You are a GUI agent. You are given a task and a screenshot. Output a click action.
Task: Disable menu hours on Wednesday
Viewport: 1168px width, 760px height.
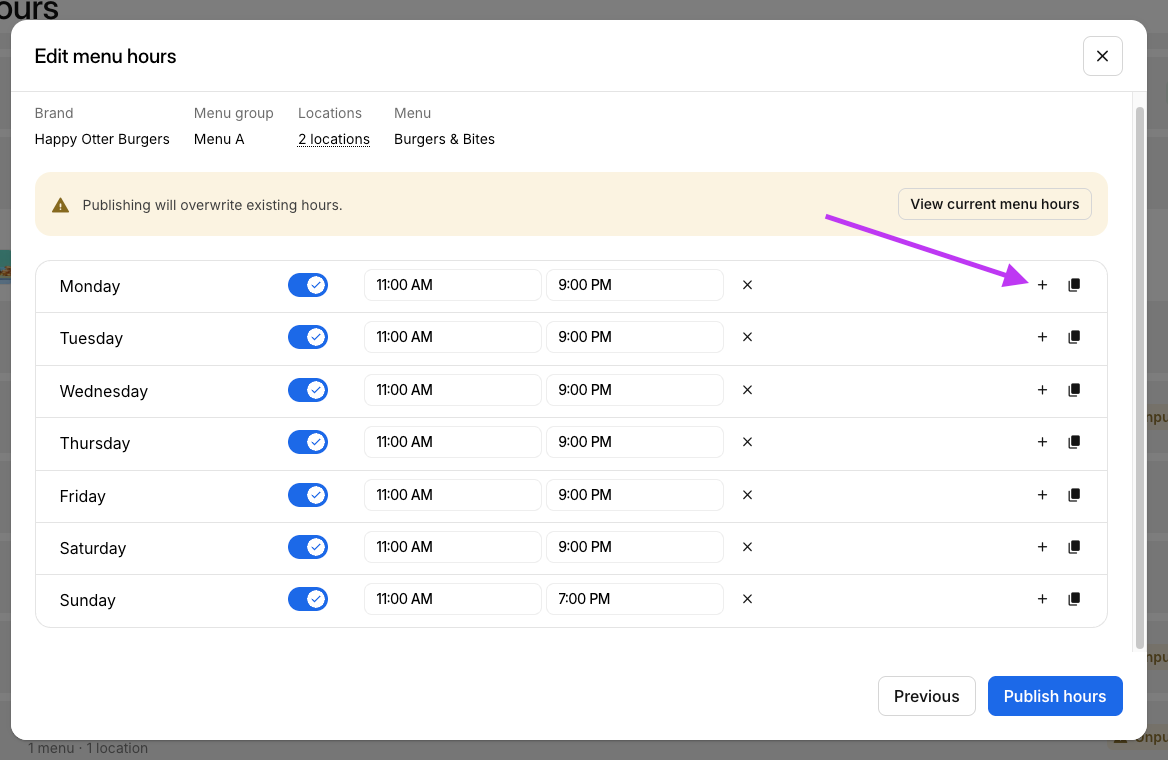click(308, 390)
